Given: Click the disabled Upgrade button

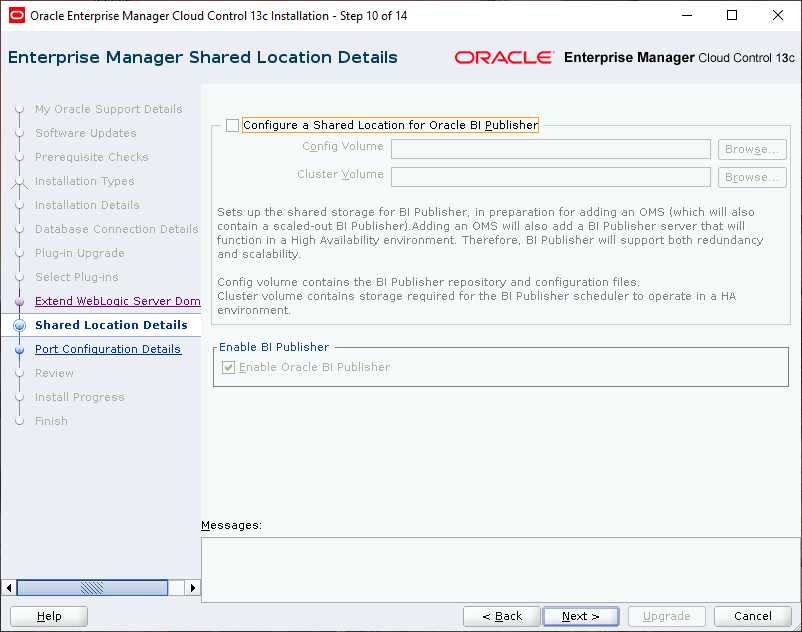Looking at the screenshot, I should 666,616.
